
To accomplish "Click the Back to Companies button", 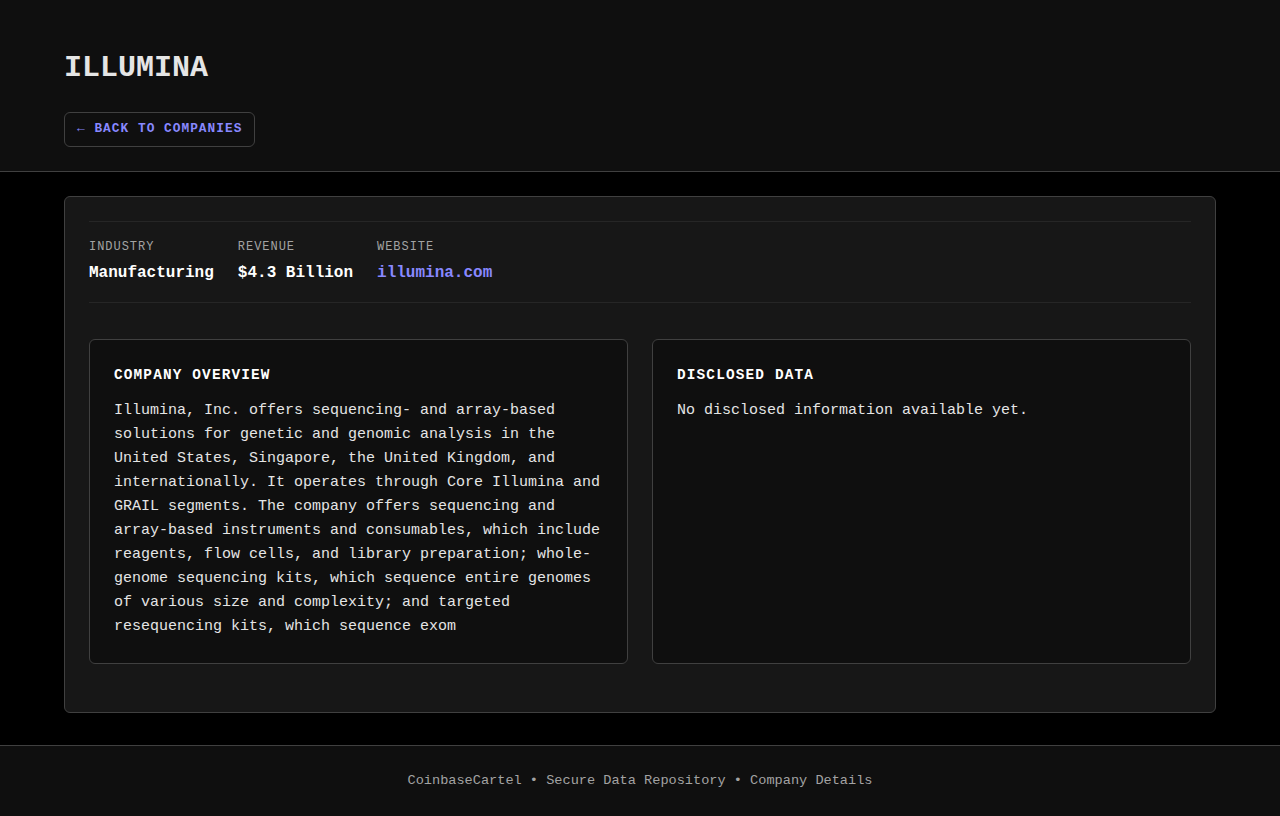I will [x=159, y=129].
